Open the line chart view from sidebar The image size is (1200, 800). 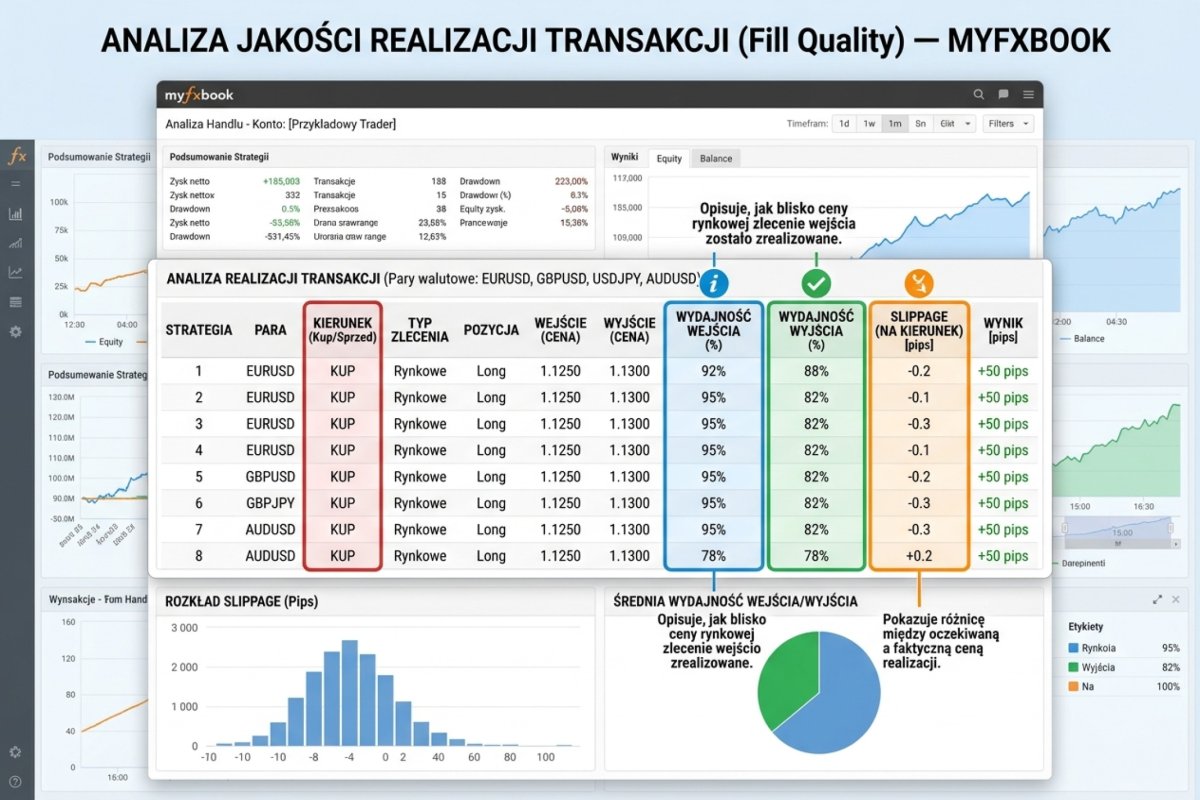tap(17, 270)
